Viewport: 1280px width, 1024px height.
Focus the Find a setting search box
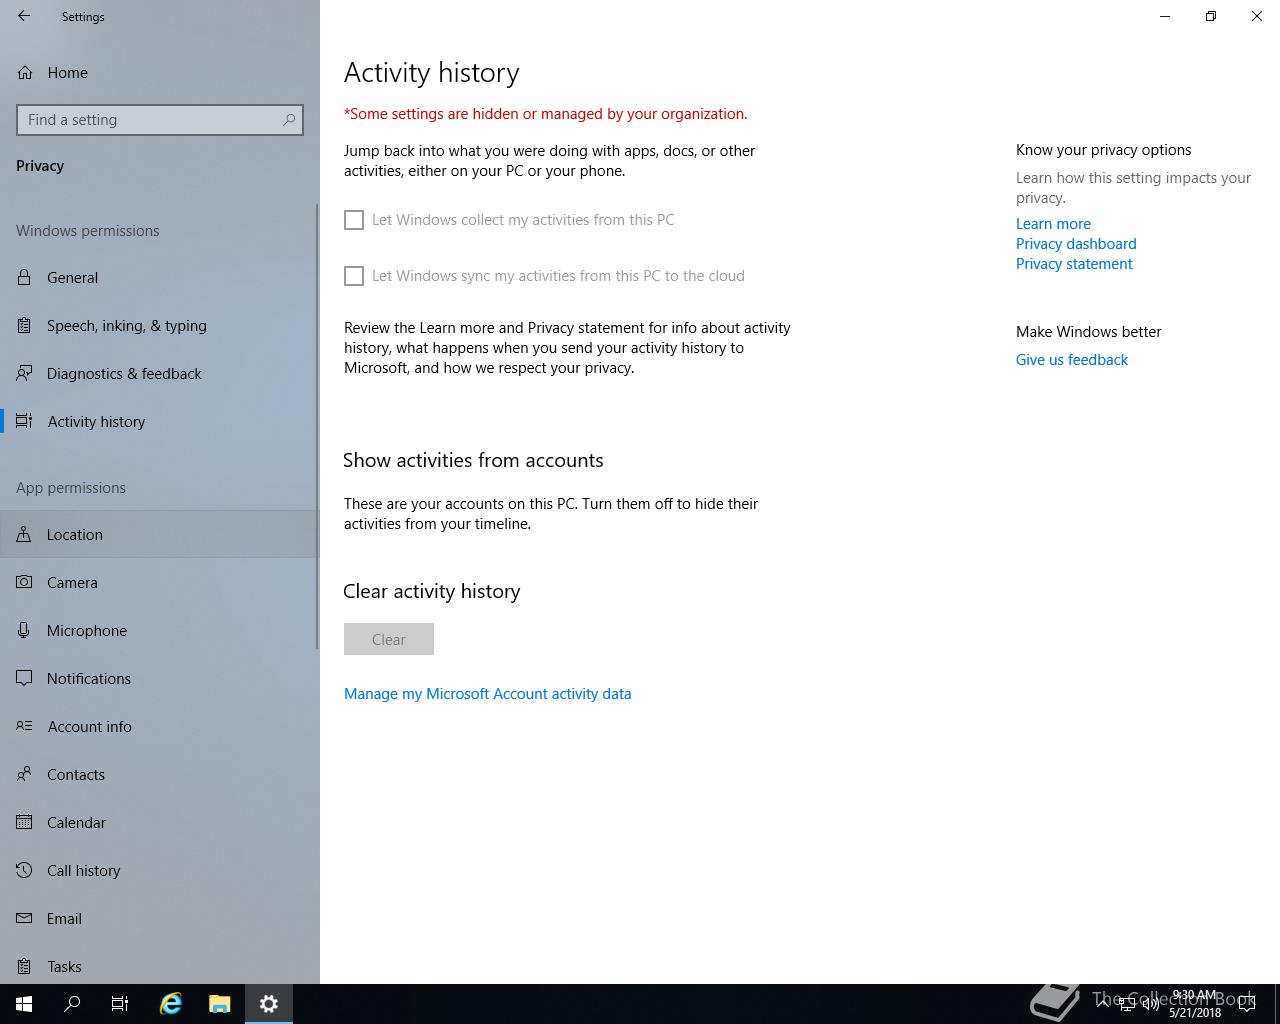[160, 120]
